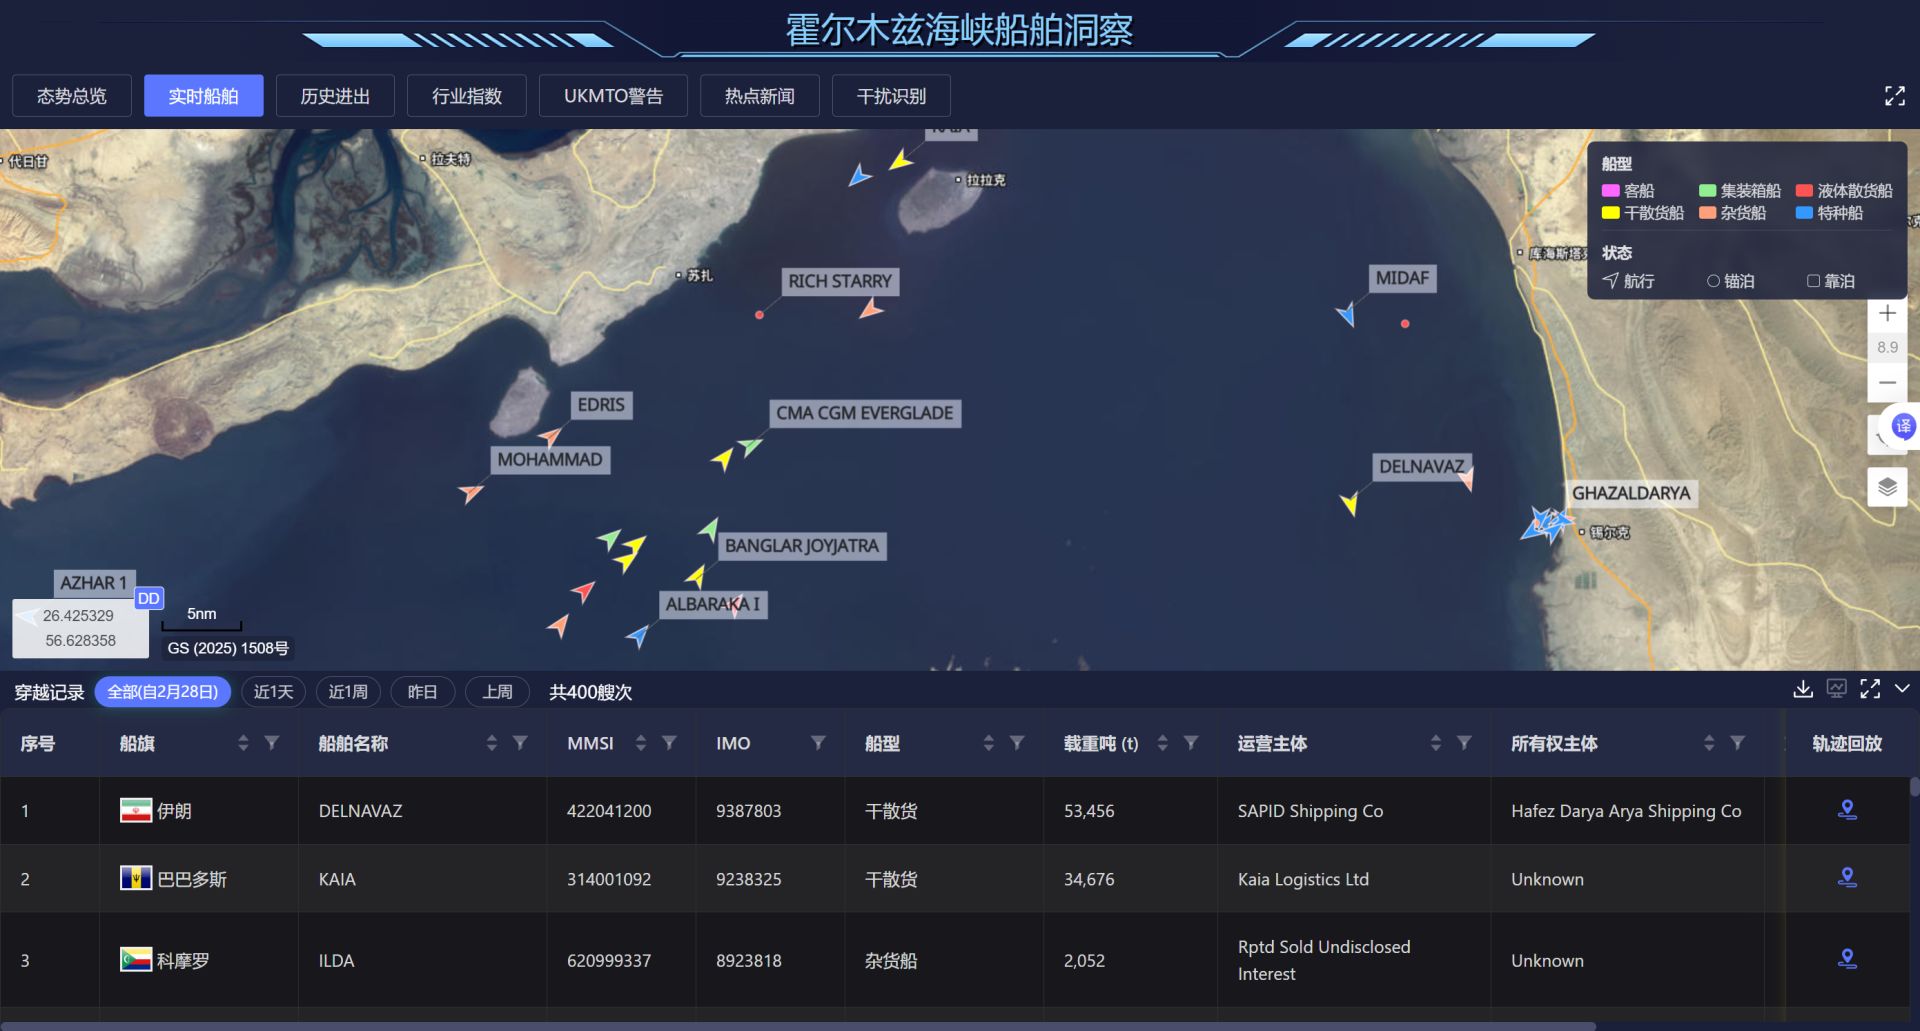Switch to the UKMTO警告 tab
Screen dimensions: 1920x1031
(x=613, y=95)
